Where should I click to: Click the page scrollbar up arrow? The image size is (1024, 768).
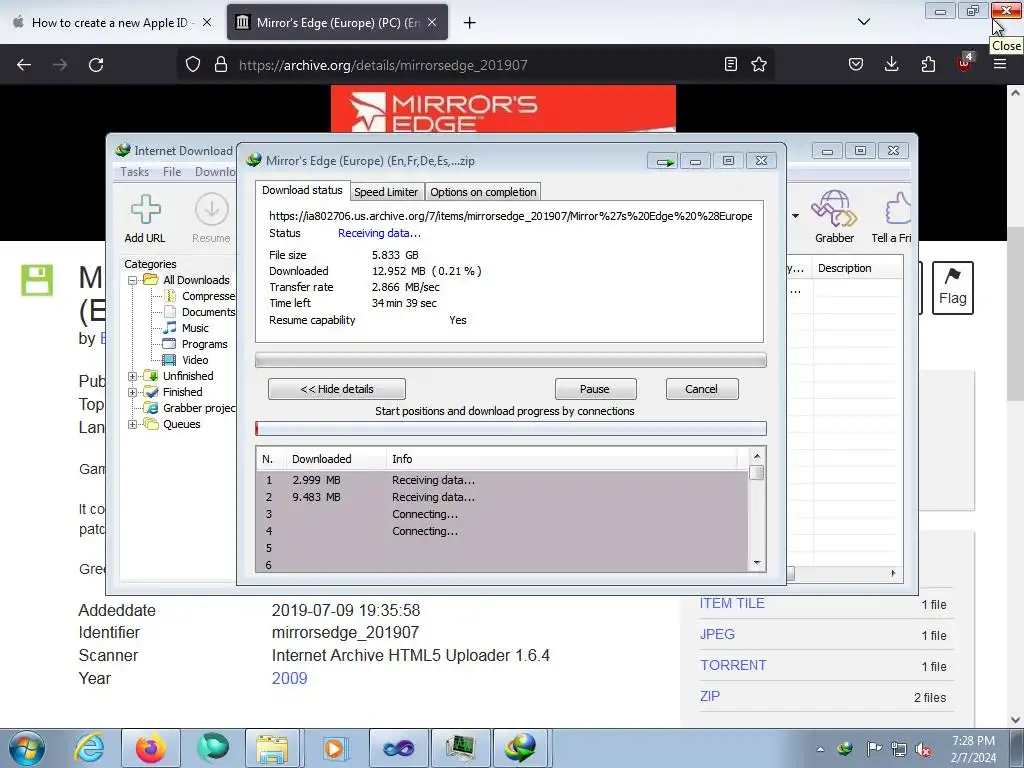[1015, 93]
